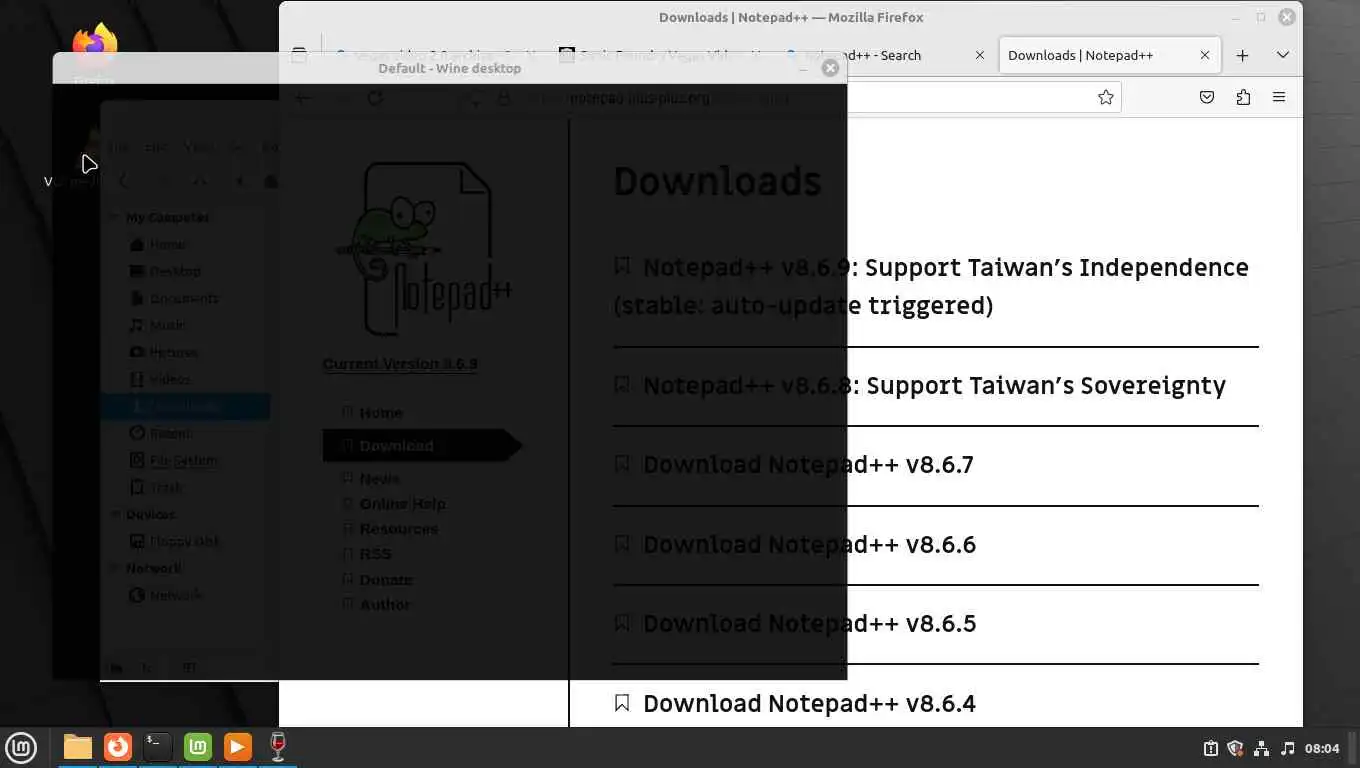Click the 'Current Version 8.6.9' link
The image size is (1360, 768).
[400, 364]
